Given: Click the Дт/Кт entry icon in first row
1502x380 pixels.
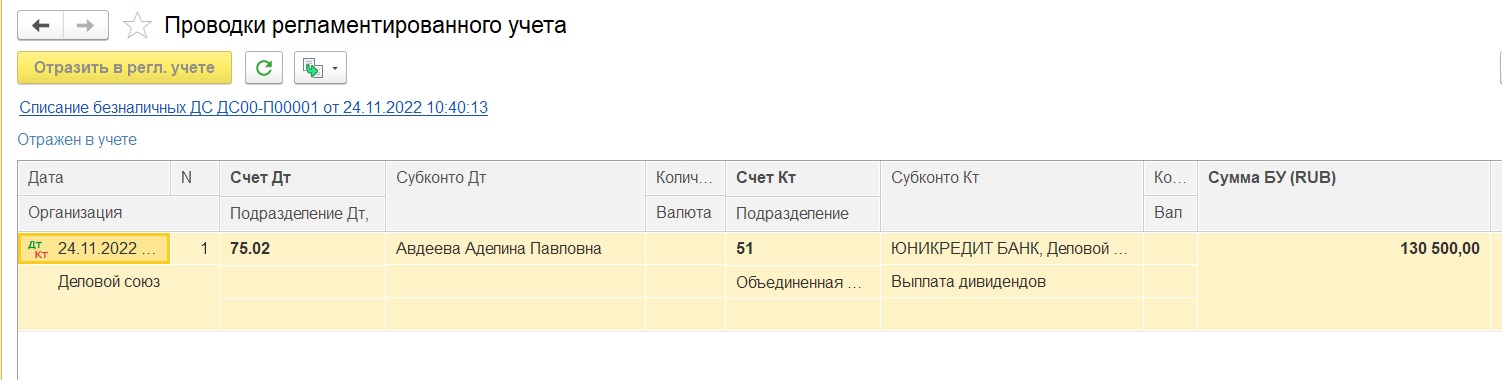Looking at the screenshot, I should click(x=36, y=248).
